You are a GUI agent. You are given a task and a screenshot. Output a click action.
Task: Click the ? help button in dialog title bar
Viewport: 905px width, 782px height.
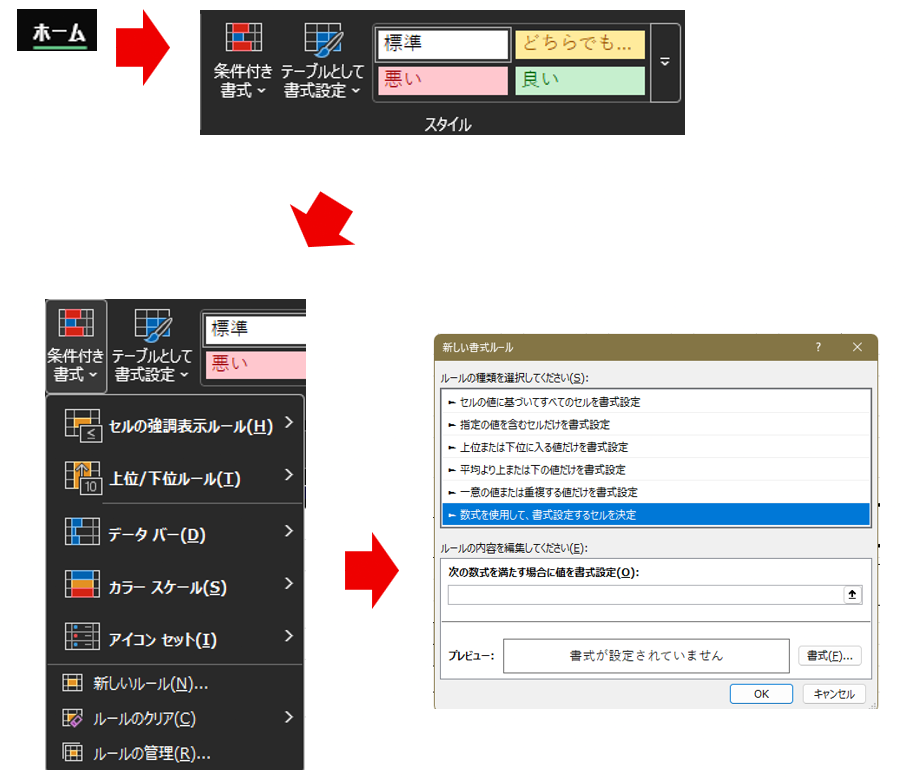[818, 347]
